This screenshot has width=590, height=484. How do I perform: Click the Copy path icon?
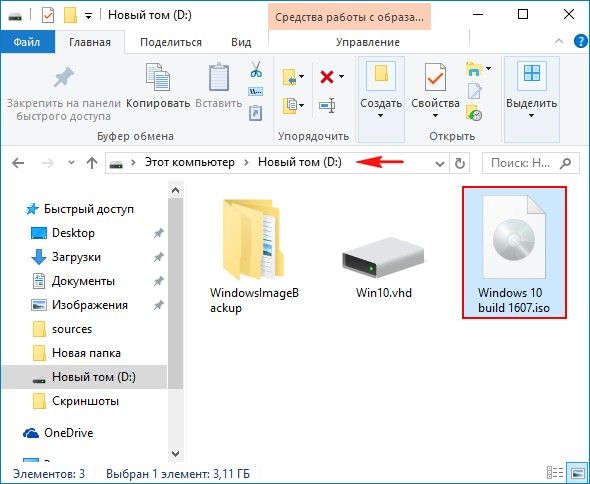tap(256, 91)
